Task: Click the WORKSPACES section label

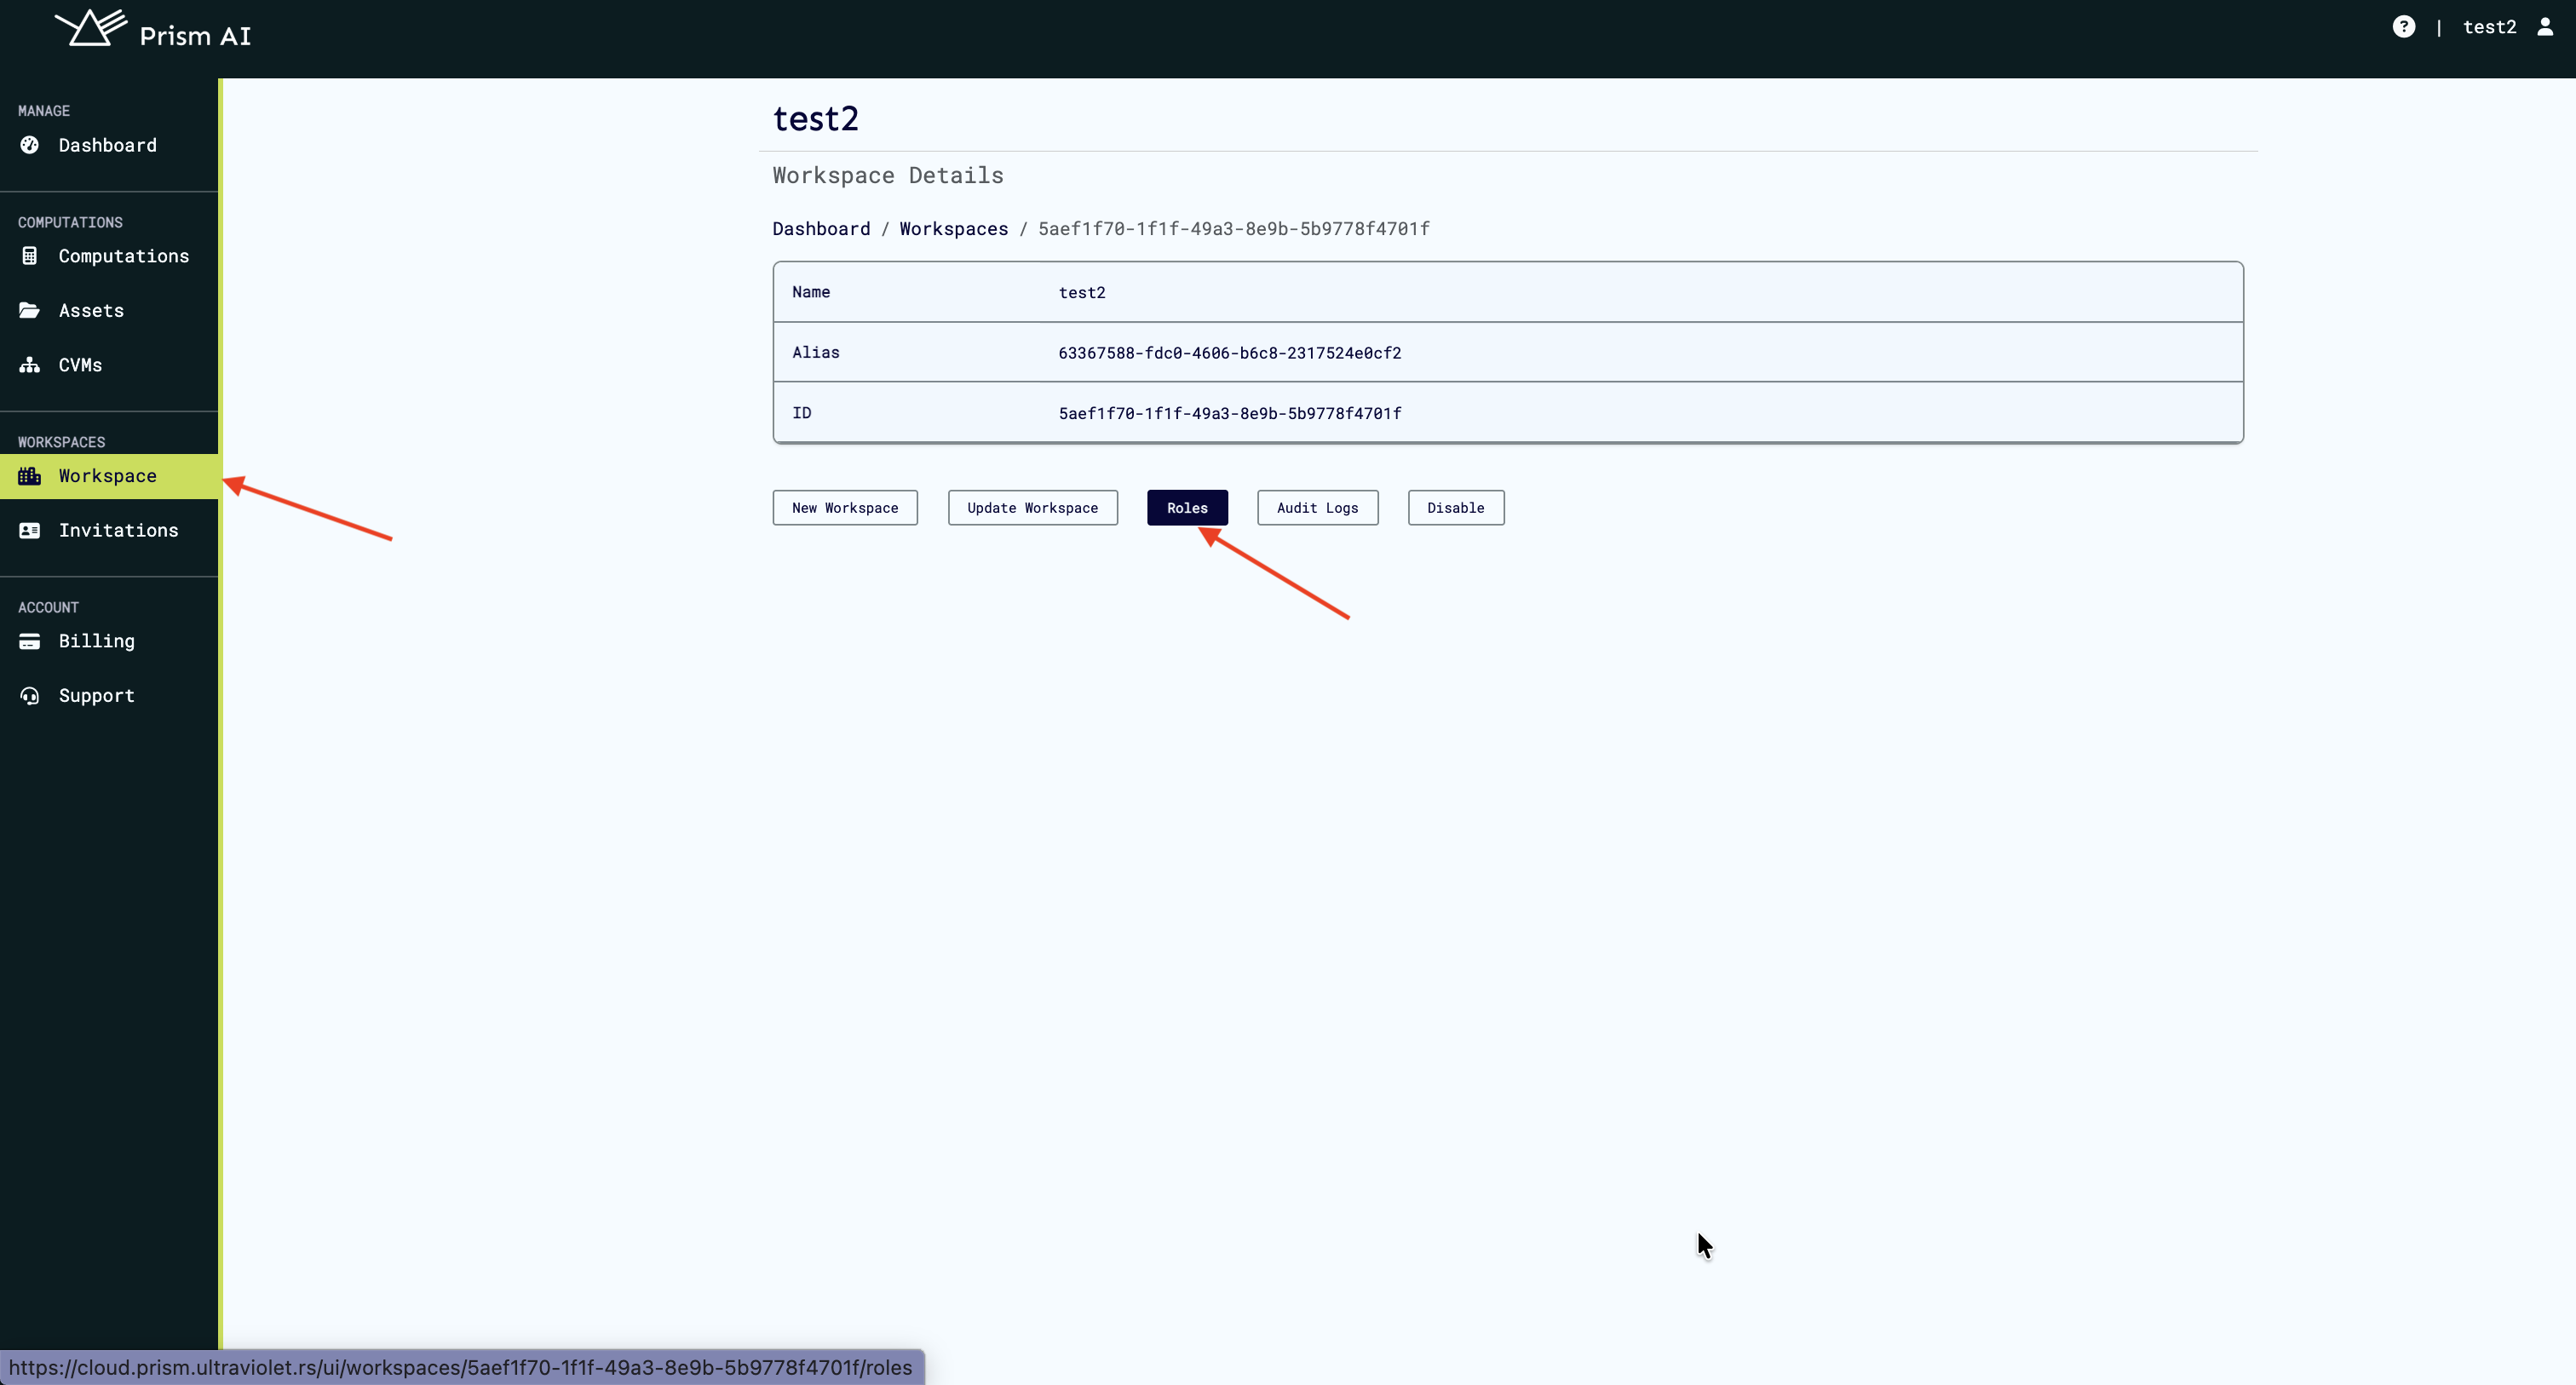Action: click(x=61, y=442)
